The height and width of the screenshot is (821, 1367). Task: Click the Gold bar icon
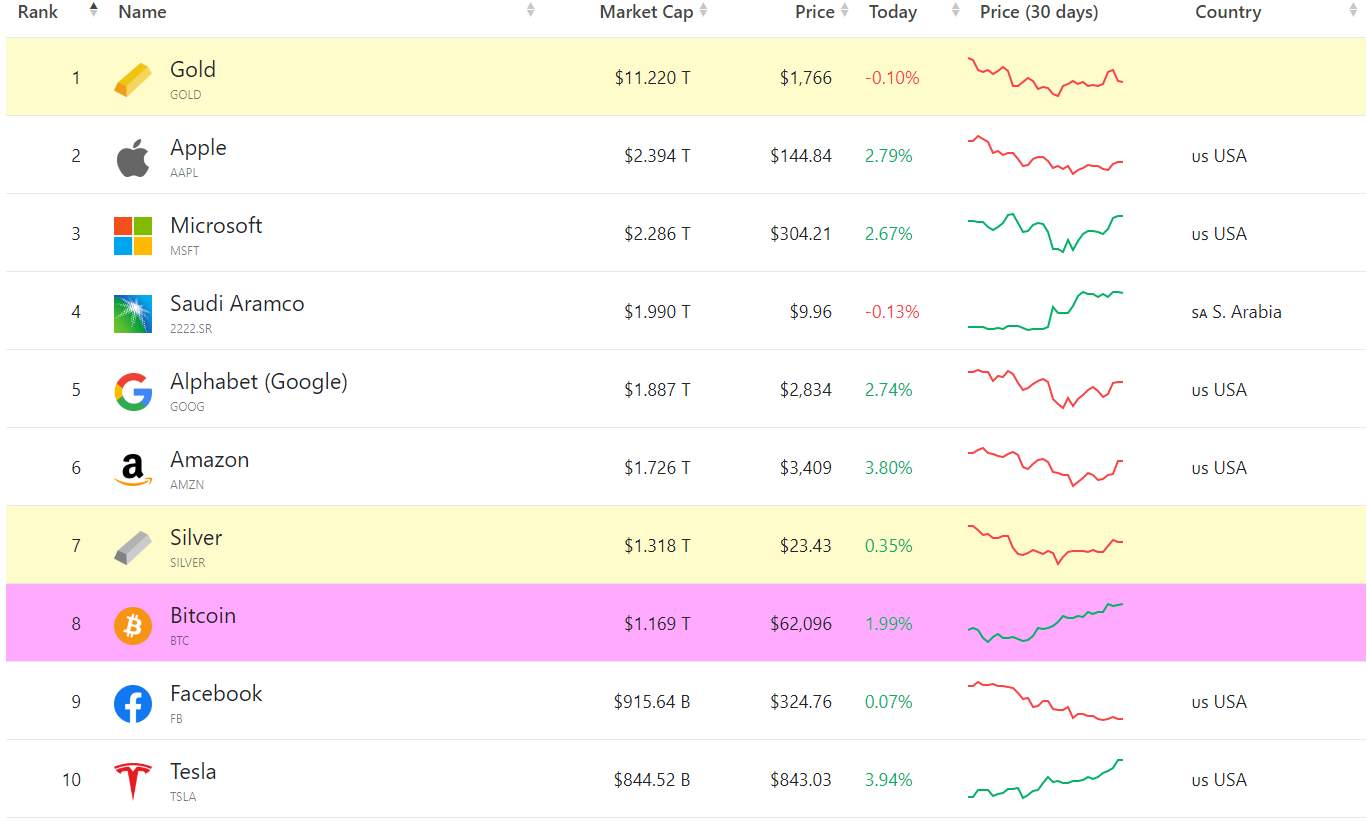tap(133, 79)
